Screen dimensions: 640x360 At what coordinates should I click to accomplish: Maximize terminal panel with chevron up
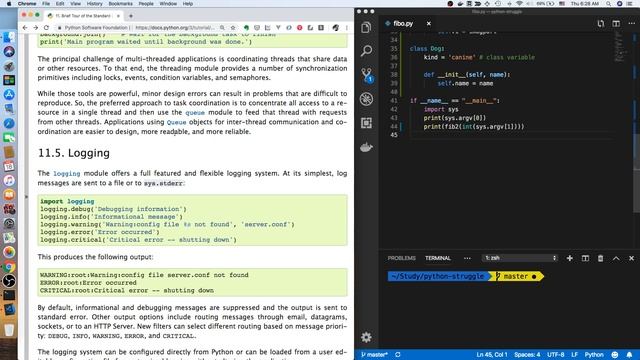point(616,258)
